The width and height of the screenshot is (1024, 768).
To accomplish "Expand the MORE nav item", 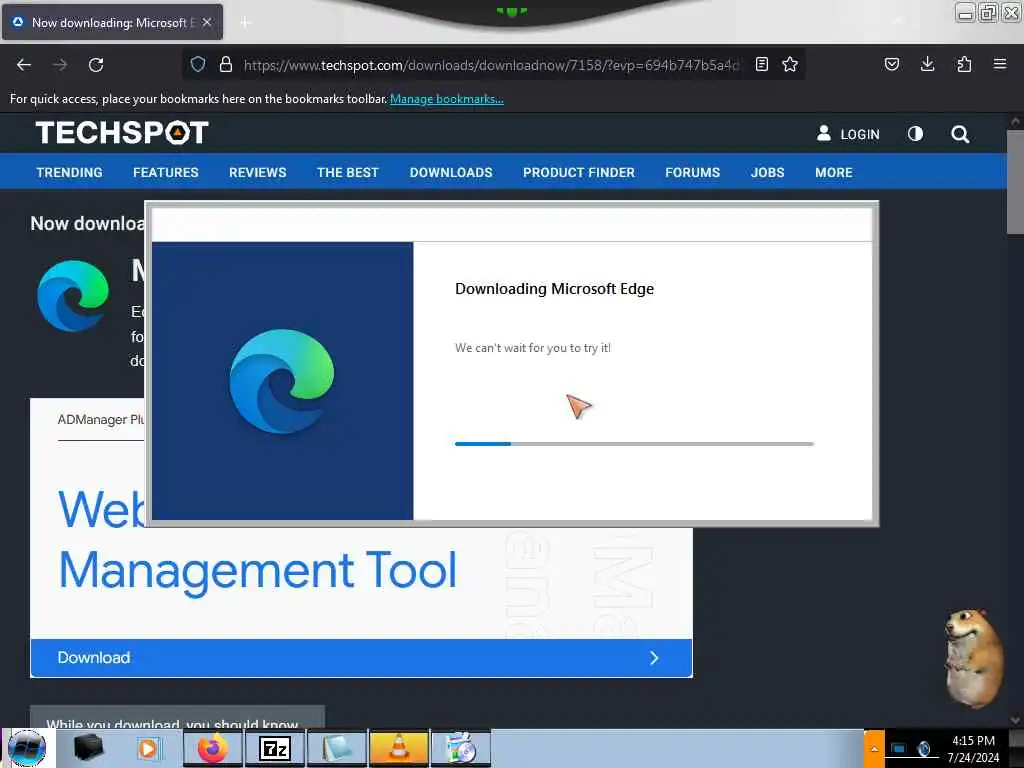I will tap(834, 172).
